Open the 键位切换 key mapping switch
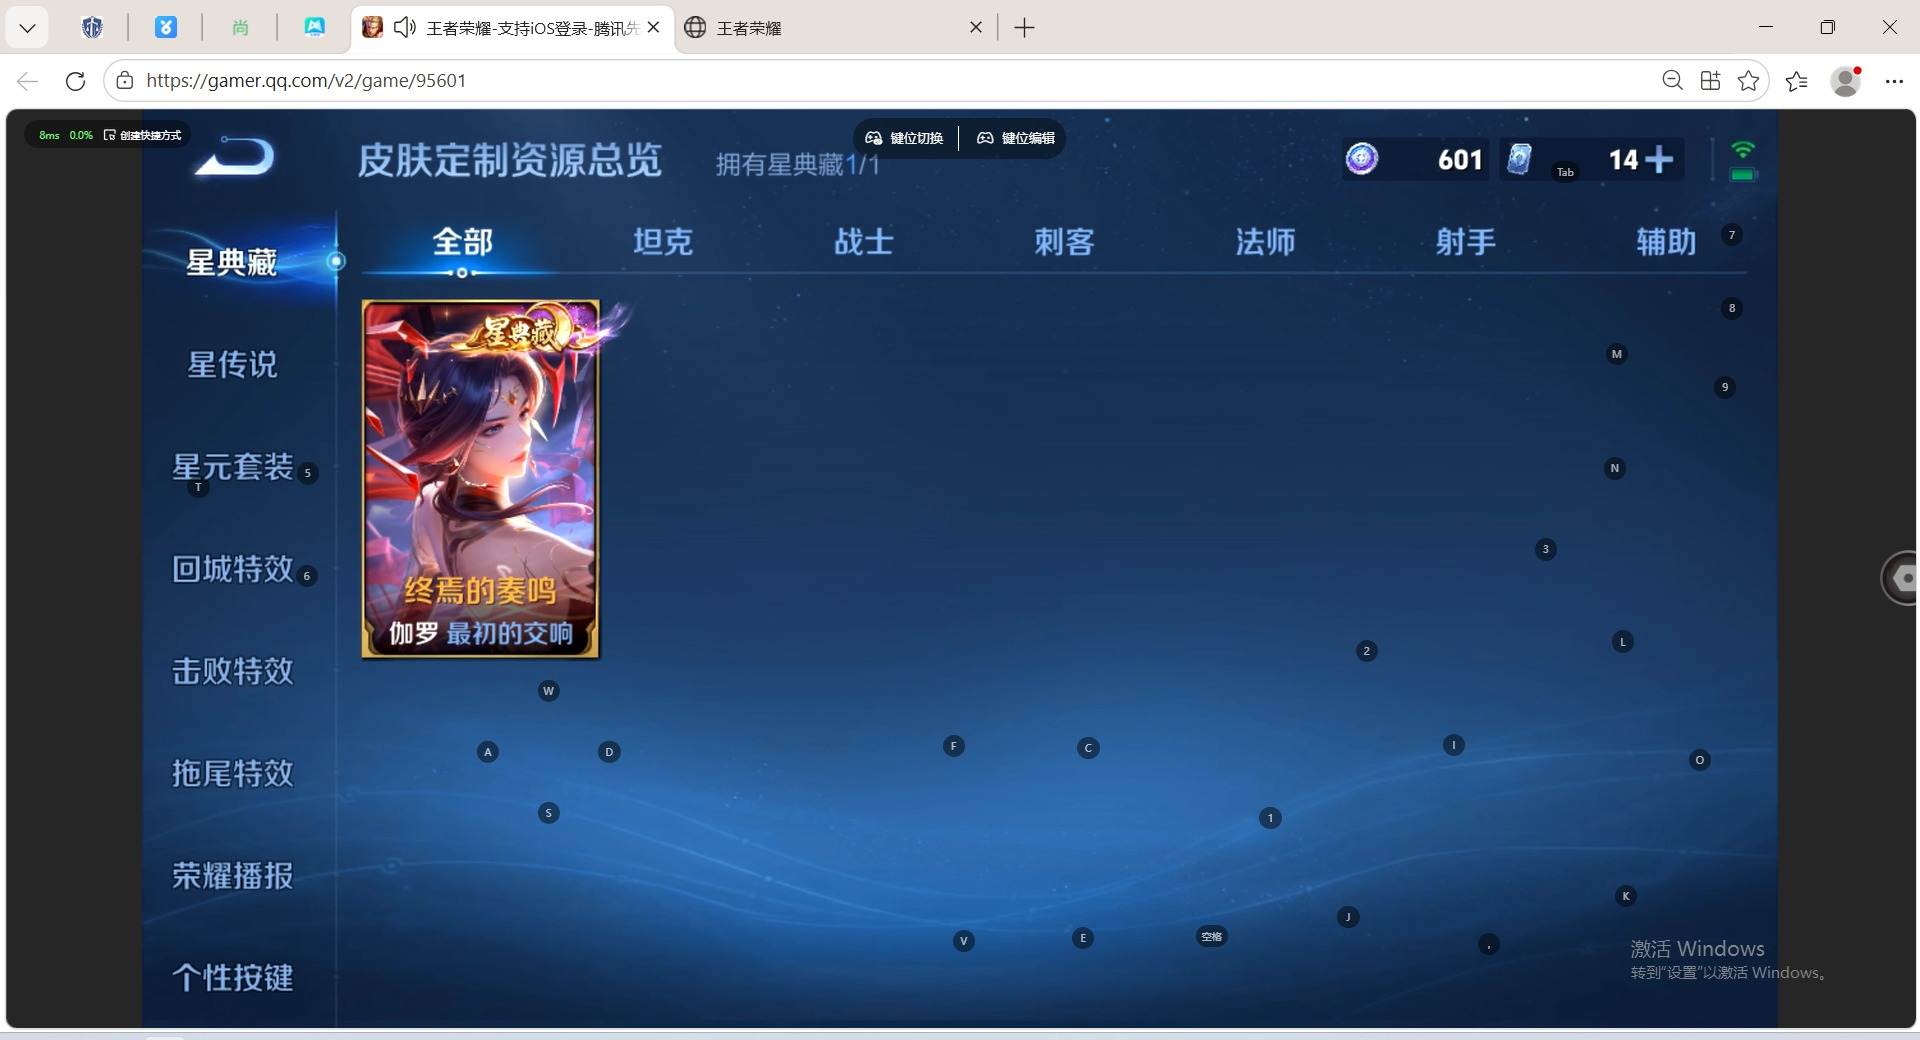 pos(904,138)
